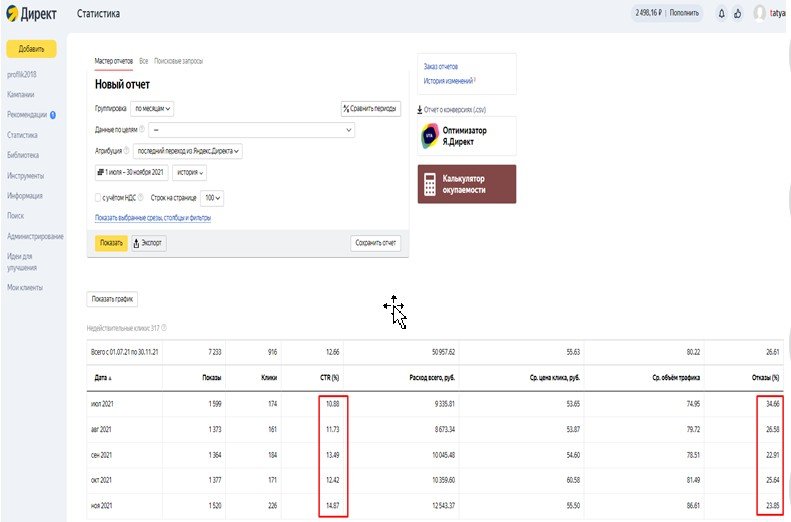This screenshot has width=791, height=522.
Task: Enable the 'с учётом НДС' checkbox
Action: click(98, 198)
